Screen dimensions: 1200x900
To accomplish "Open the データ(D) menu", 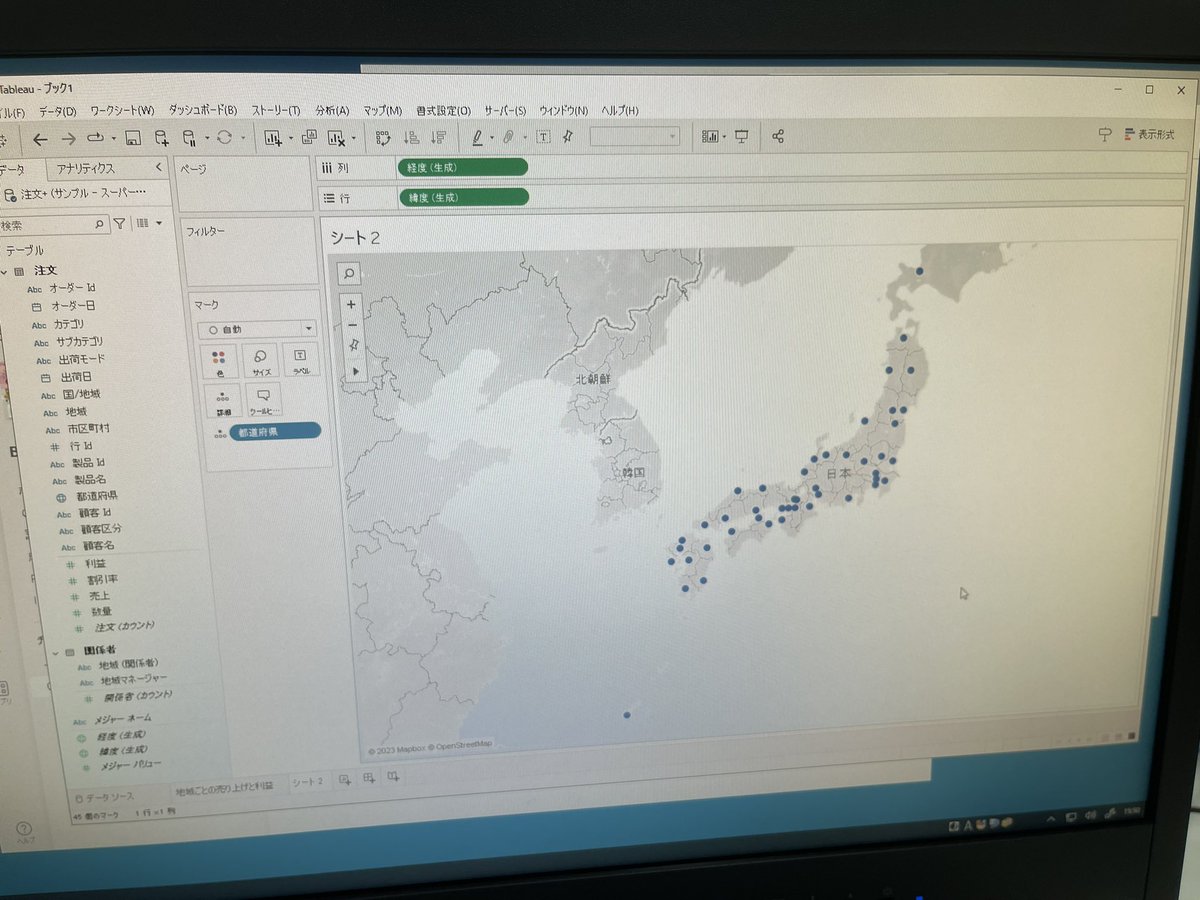I will pos(57,111).
